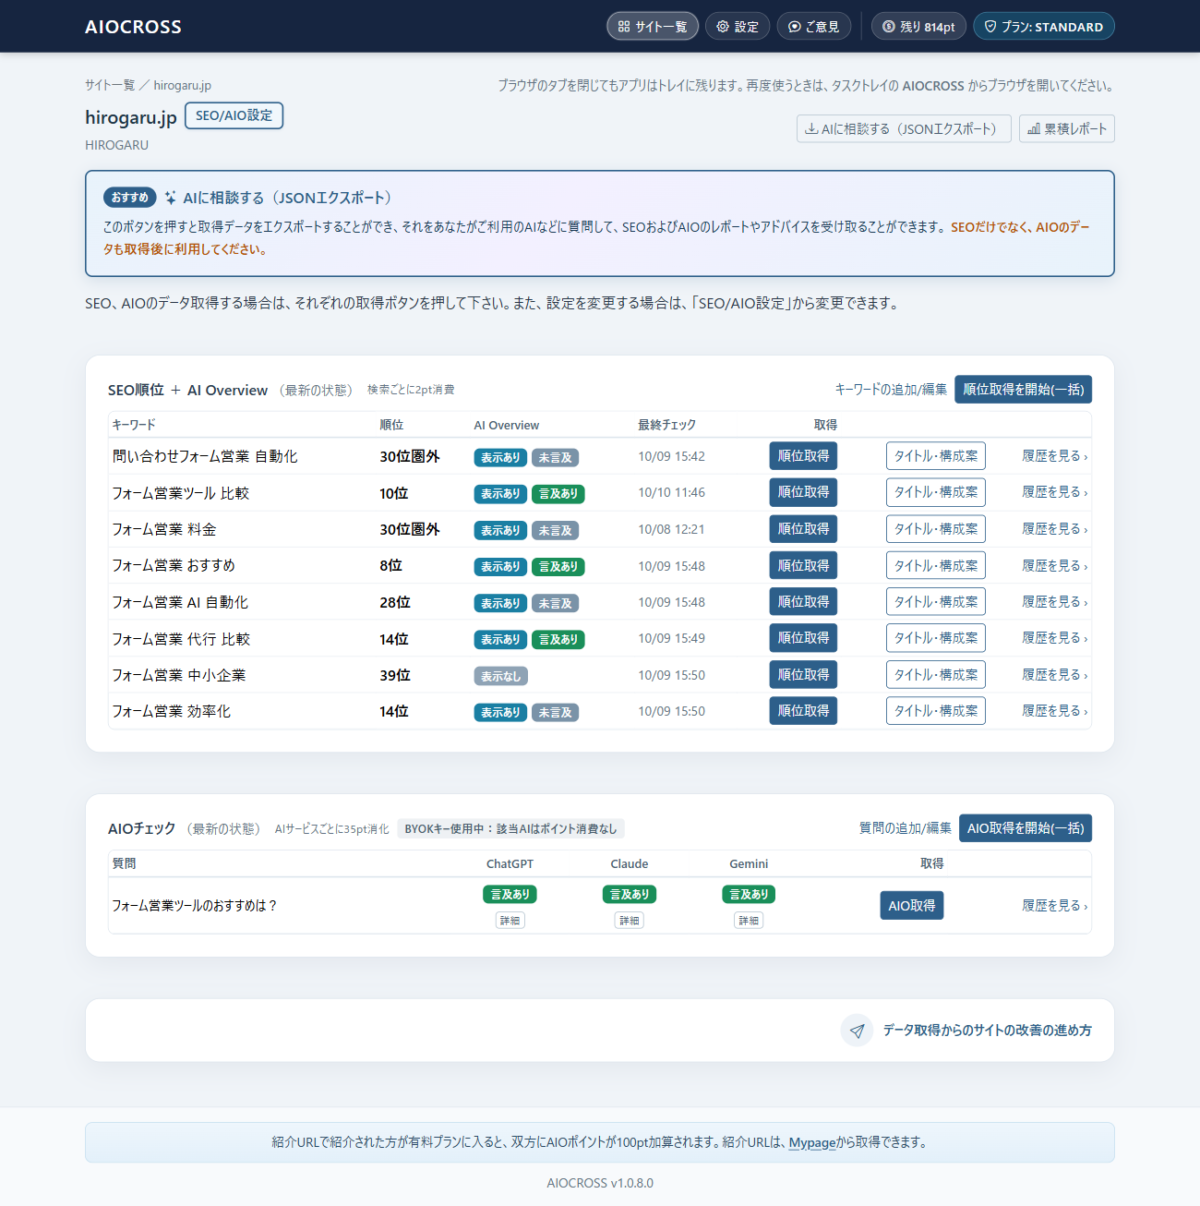This screenshot has width=1200, height=1206.
Task: Click 表示あり badge for フォーム営業 効率化
Action: [x=500, y=713]
